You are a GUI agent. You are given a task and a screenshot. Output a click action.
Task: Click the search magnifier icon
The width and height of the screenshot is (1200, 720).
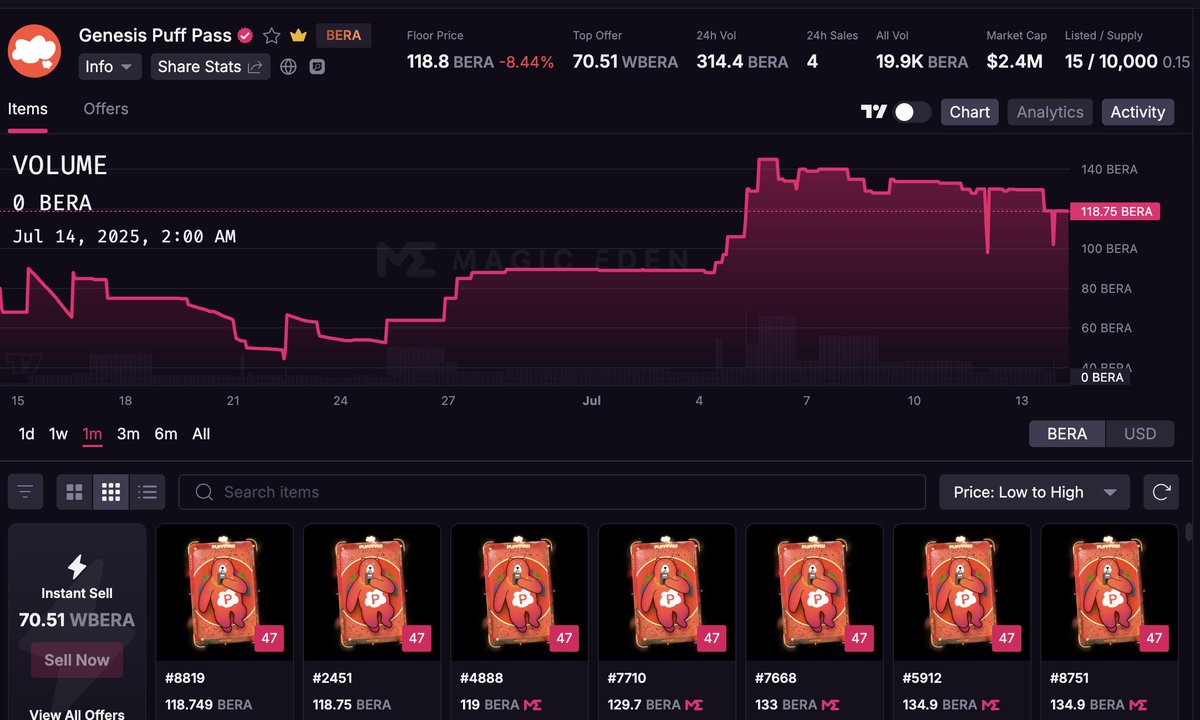[x=204, y=492]
